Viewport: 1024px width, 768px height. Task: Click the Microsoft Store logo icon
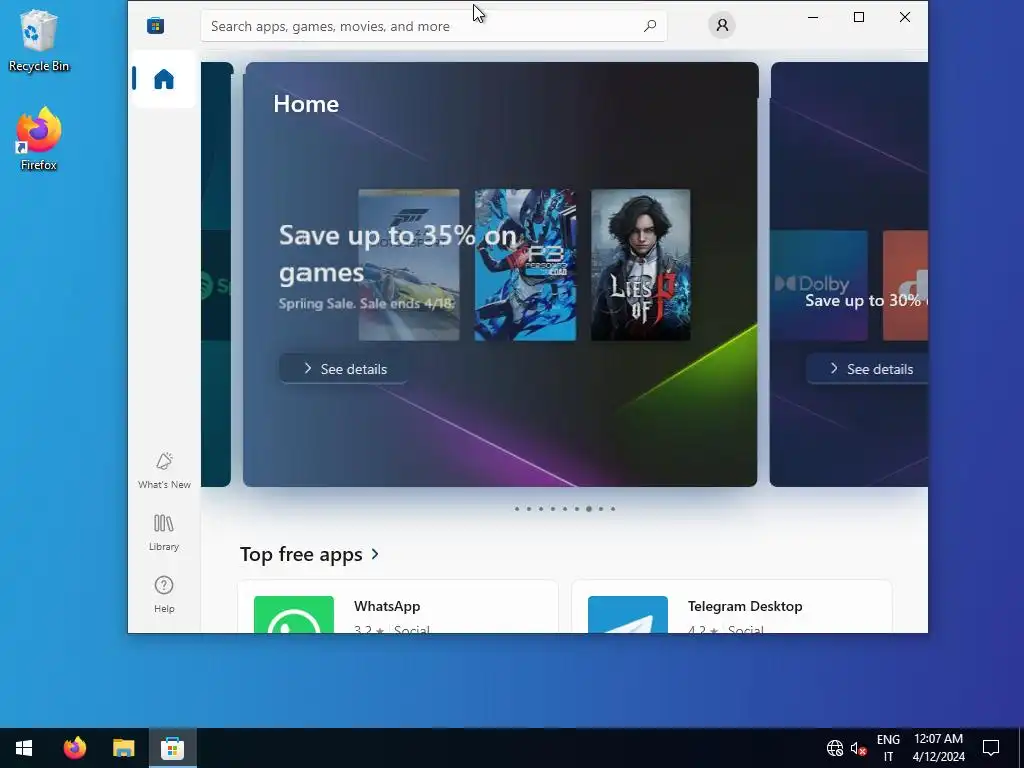click(x=155, y=25)
